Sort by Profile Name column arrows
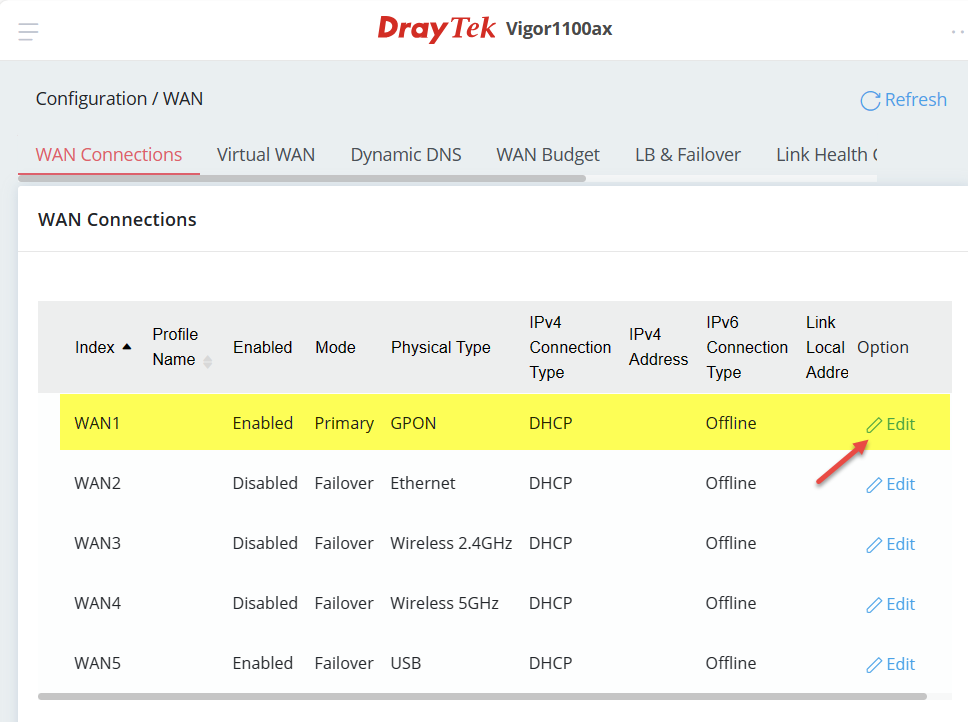The height and width of the screenshot is (722, 968). click(208, 361)
